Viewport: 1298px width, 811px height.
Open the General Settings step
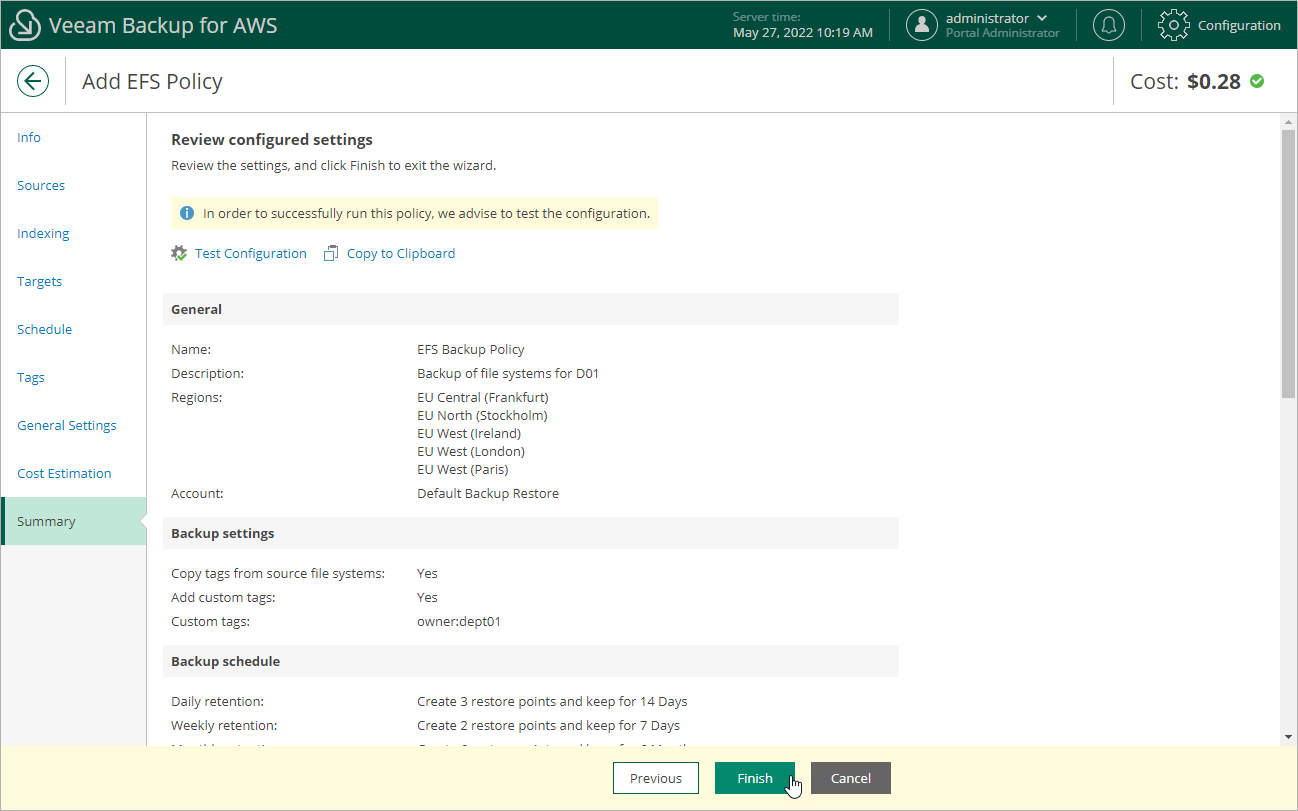[66, 425]
